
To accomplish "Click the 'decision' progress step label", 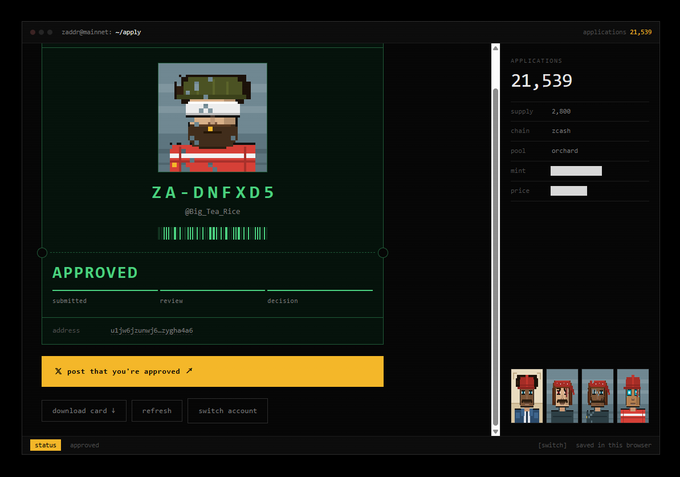I will click(282, 301).
